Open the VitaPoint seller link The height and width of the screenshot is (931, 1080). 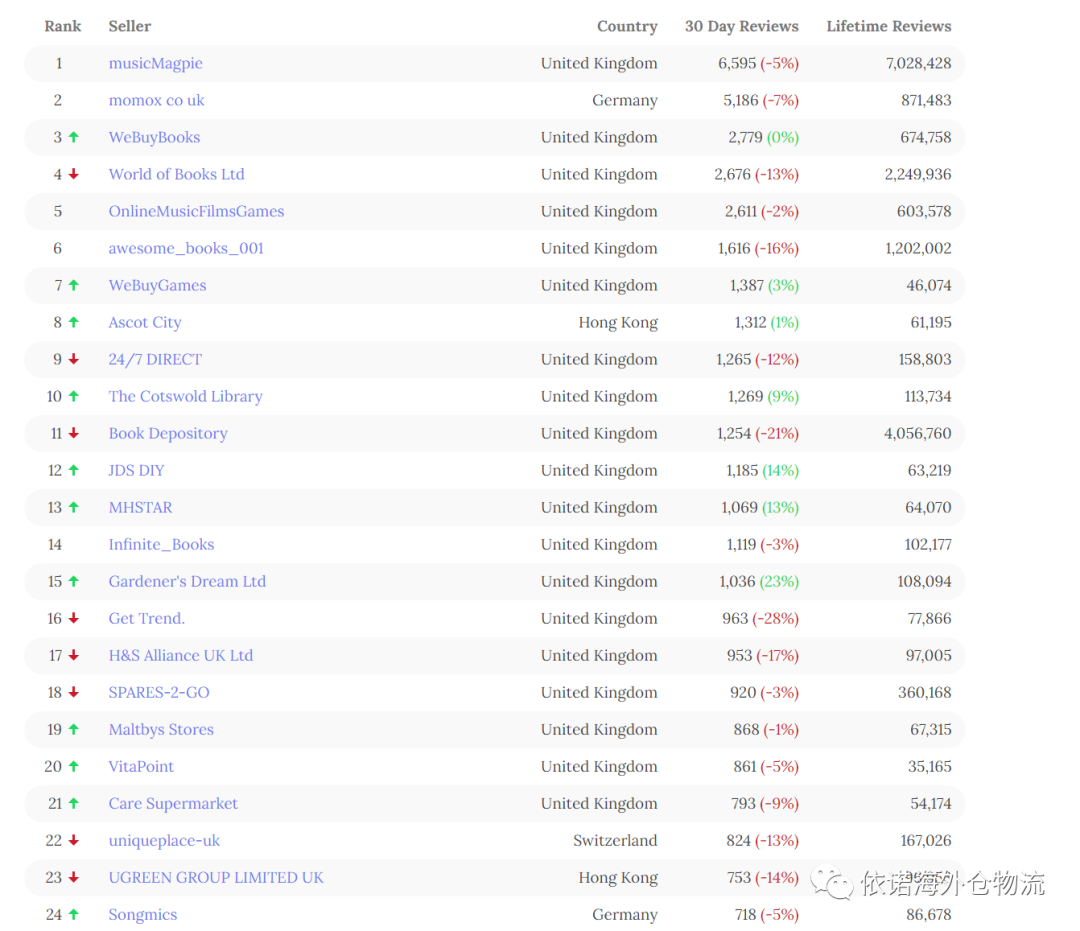(x=141, y=767)
